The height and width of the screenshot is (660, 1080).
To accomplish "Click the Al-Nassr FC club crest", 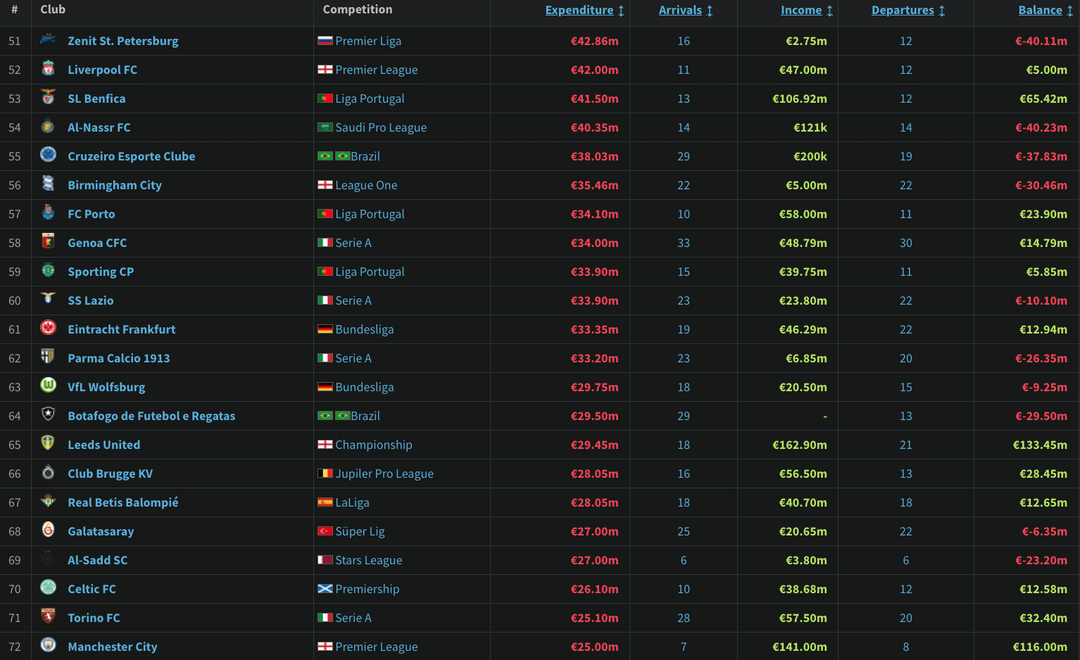I will 48,126.
